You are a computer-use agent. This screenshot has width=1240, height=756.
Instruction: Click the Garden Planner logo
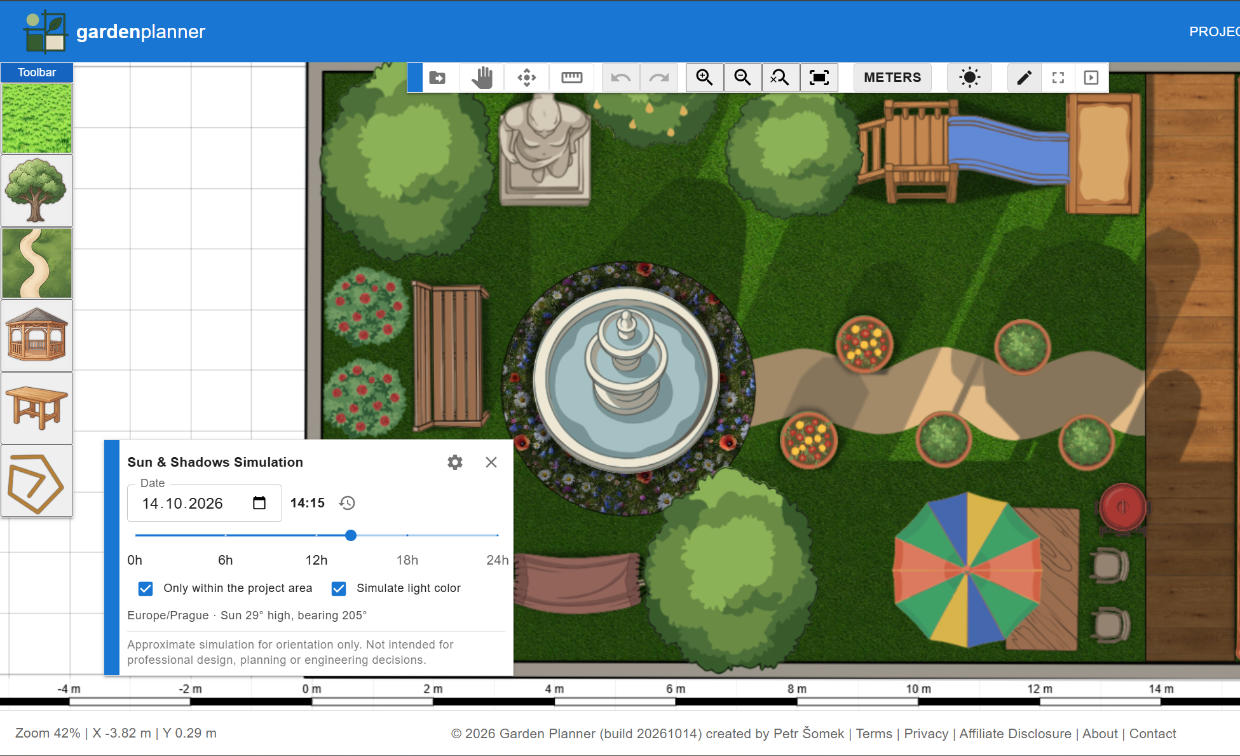(114, 32)
